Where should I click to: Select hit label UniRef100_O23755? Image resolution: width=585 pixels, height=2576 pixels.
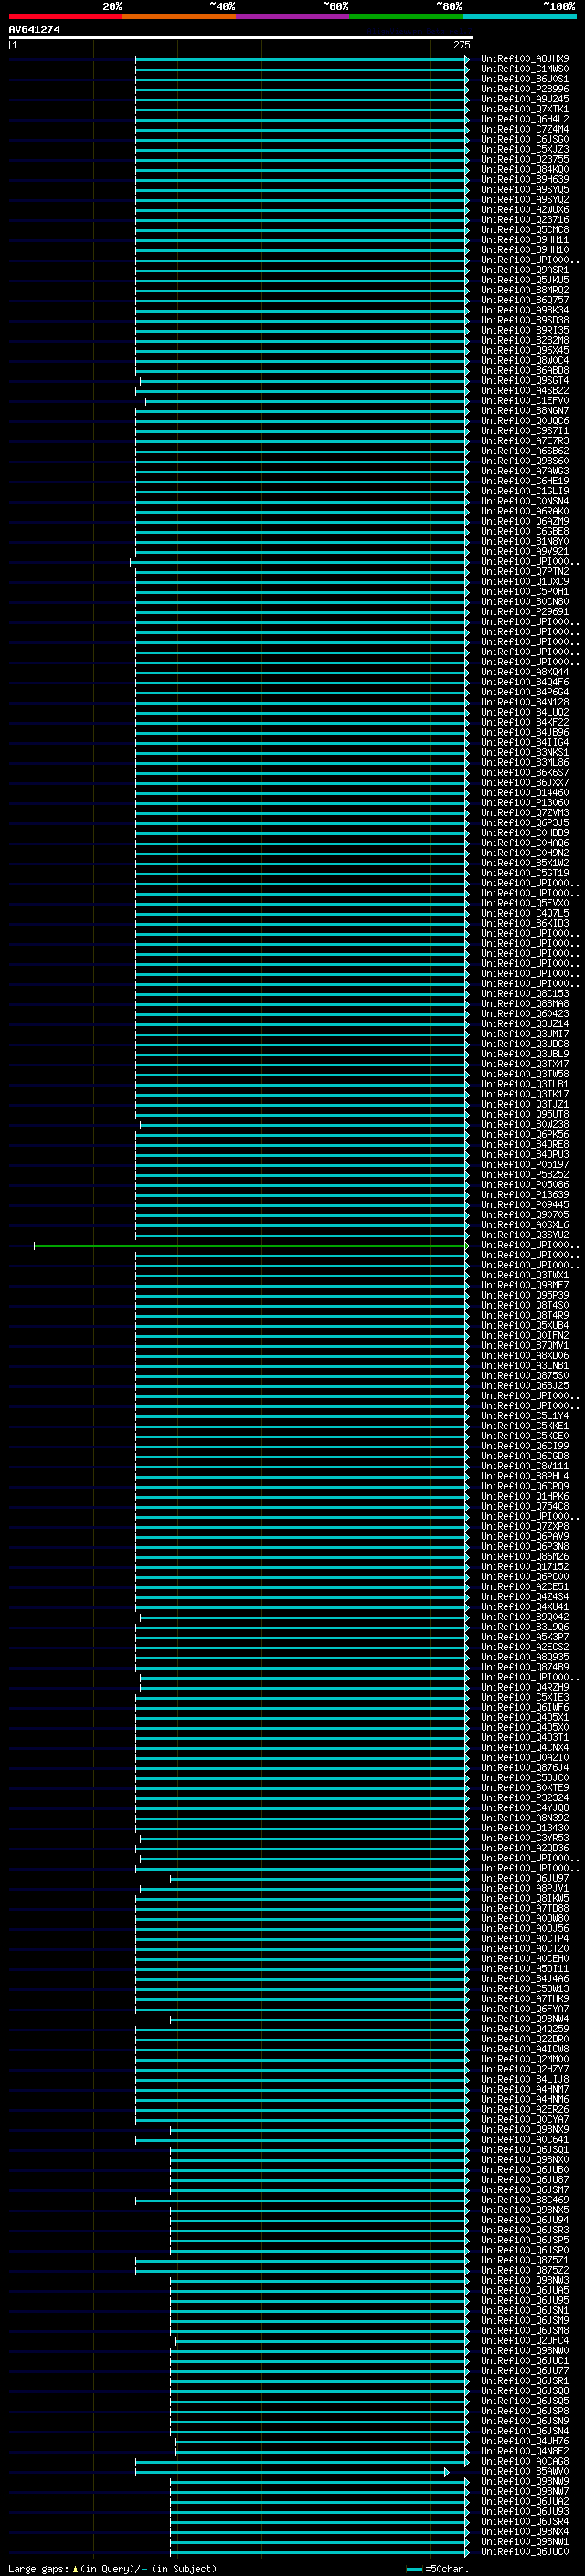point(525,159)
